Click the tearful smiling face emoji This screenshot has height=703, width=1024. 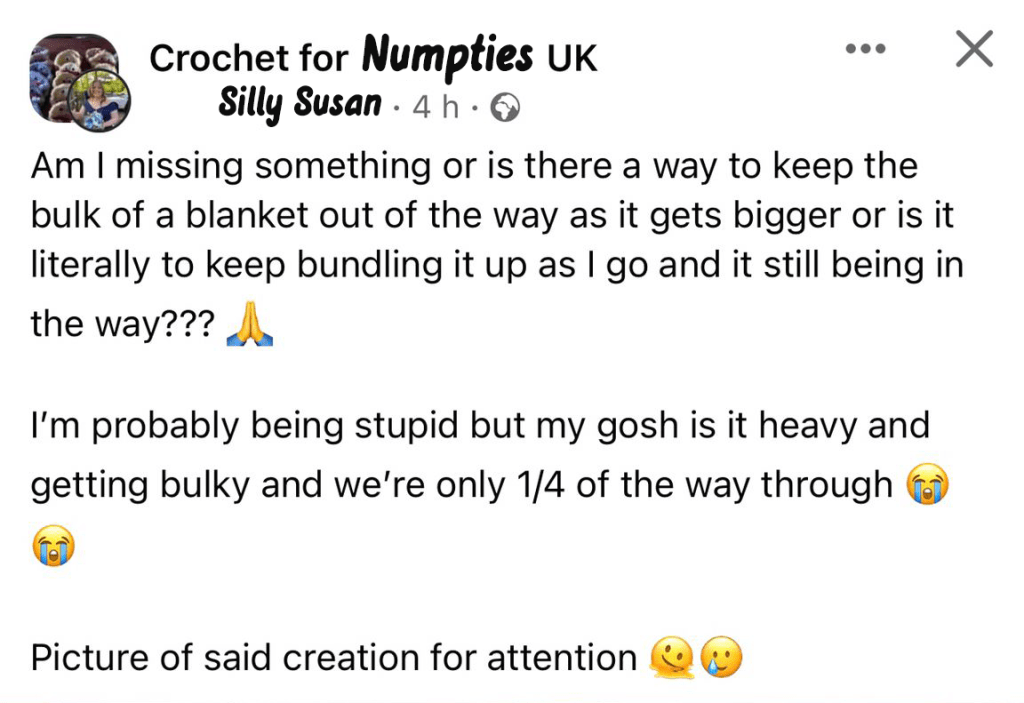tap(722, 658)
